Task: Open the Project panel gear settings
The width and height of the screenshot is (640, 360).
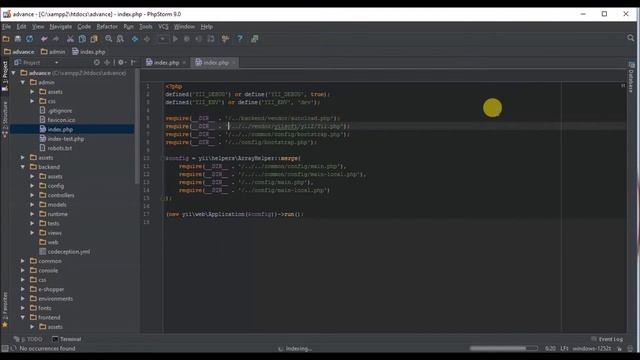Action: pyautogui.click(x=122, y=62)
